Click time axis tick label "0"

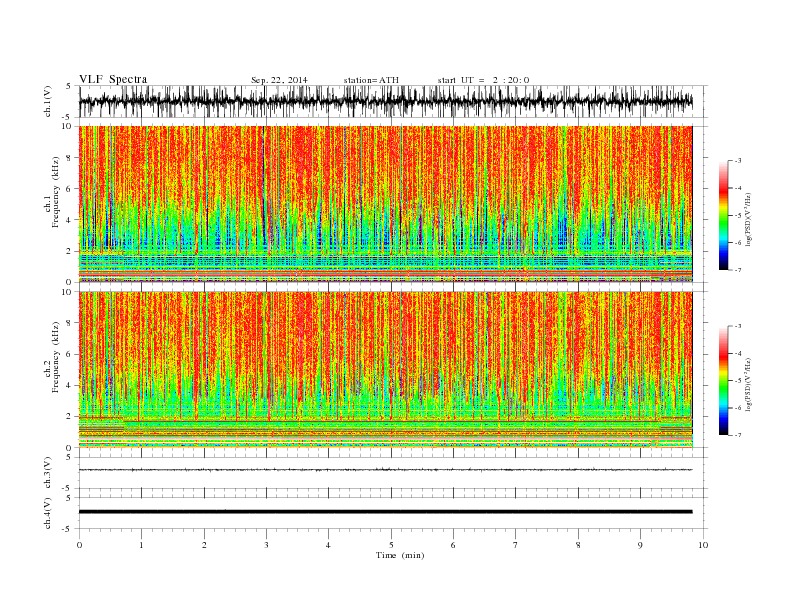[x=79, y=545]
